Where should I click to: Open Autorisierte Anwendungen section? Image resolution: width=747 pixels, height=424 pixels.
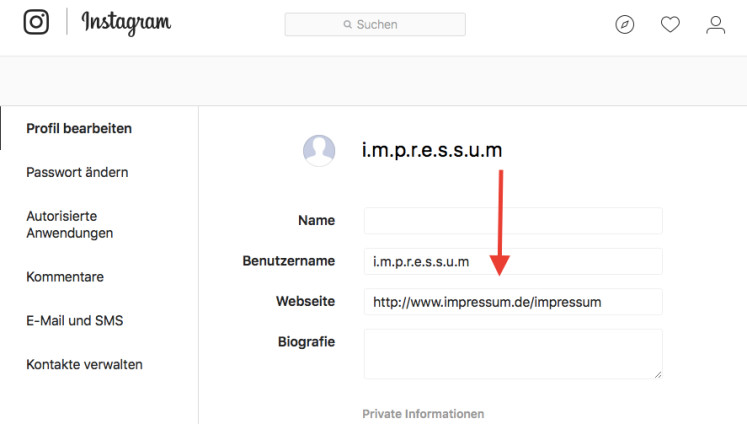click(x=70, y=224)
